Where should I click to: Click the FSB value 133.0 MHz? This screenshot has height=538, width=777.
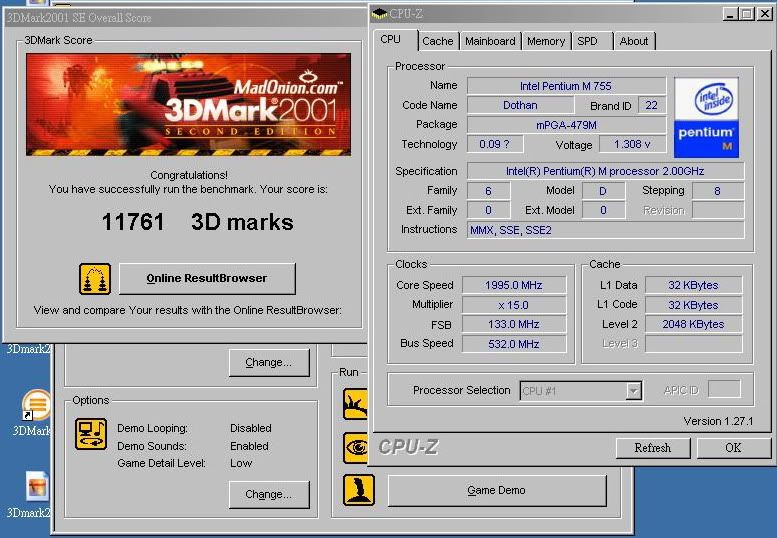click(514, 324)
